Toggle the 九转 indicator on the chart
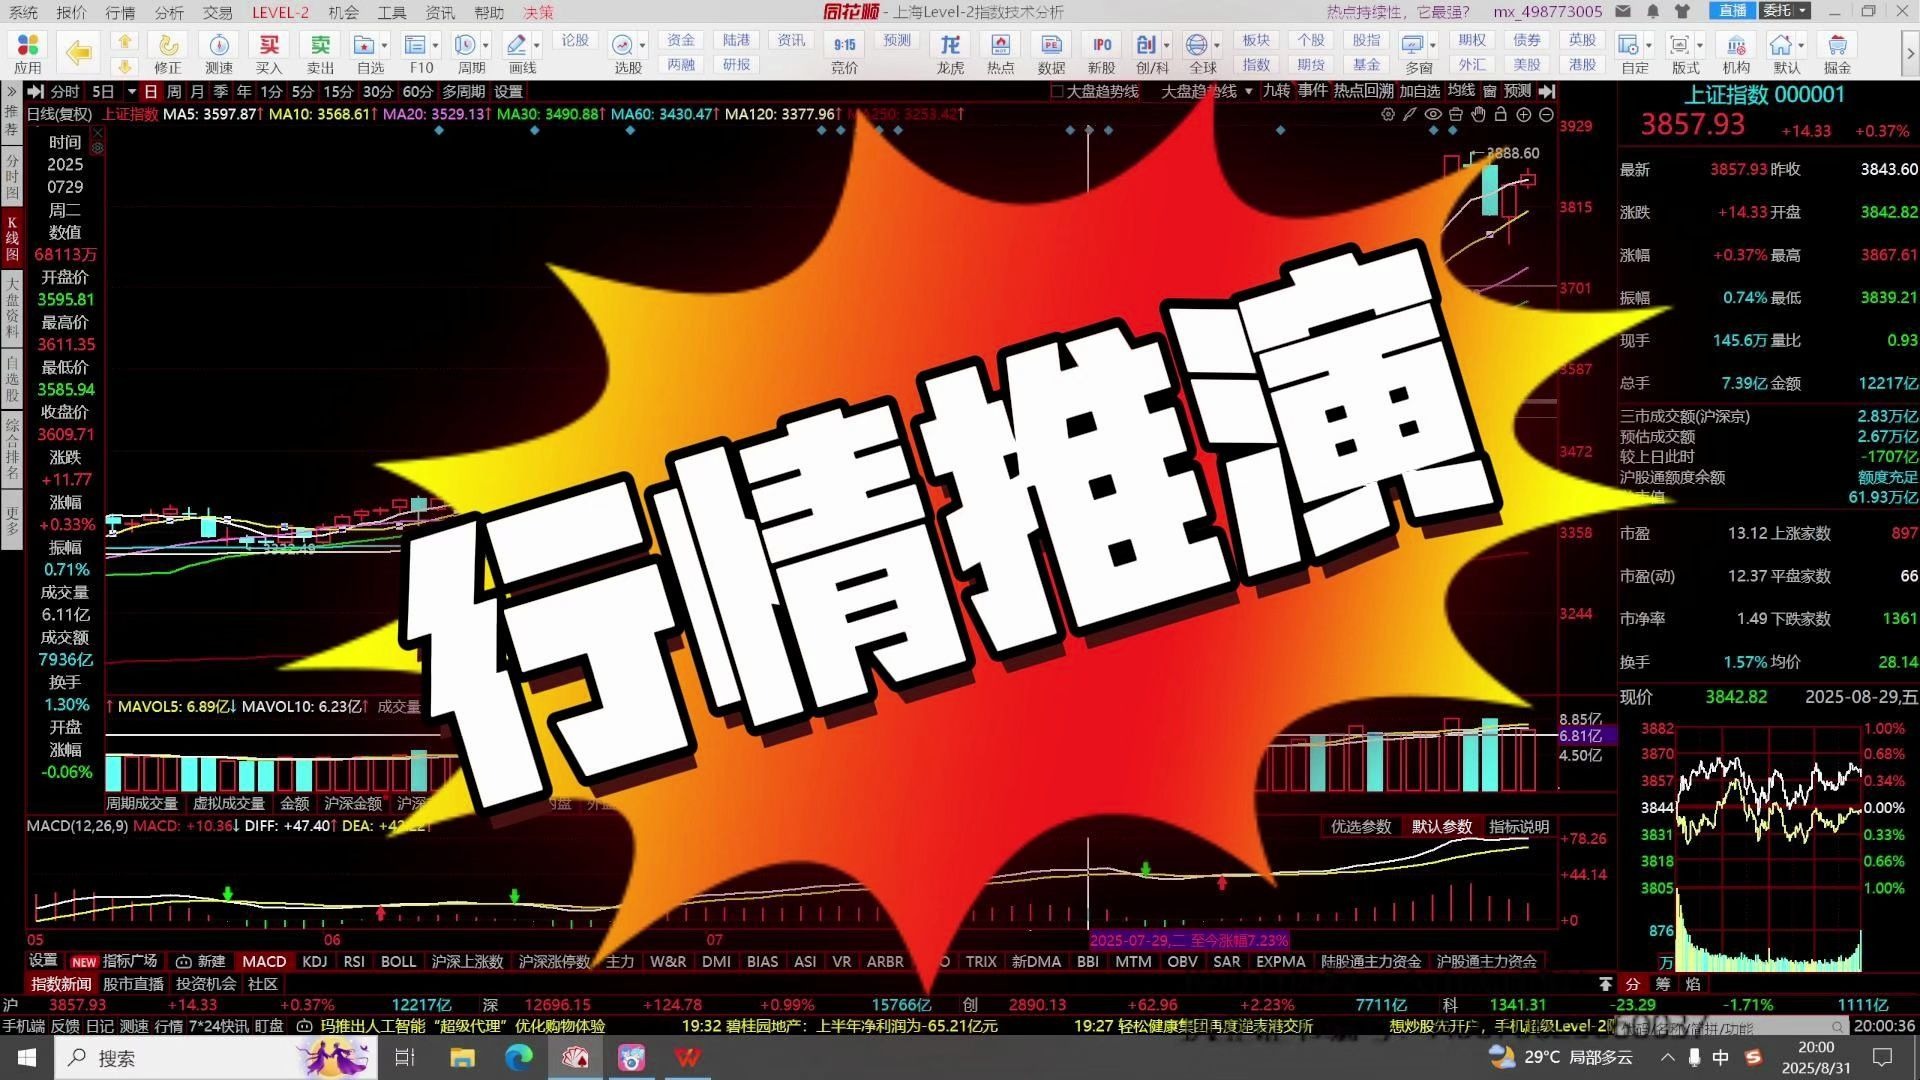This screenshot has height=1080, width=1920. (x=1279, y=91)
